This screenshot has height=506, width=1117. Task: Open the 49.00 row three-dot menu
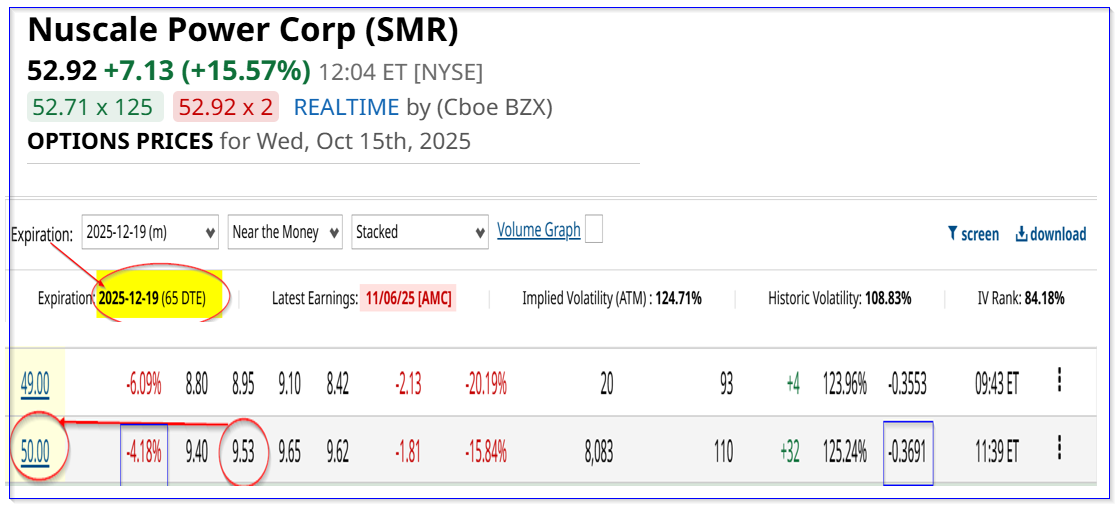(x=1059, y=381)
